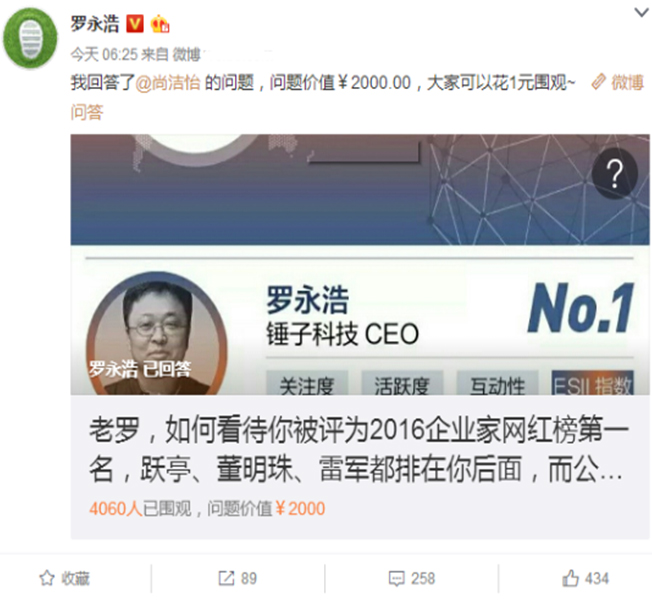The image size is (652, 611).
Task: Select the 活跃度 tab
Action: point(402,383)
